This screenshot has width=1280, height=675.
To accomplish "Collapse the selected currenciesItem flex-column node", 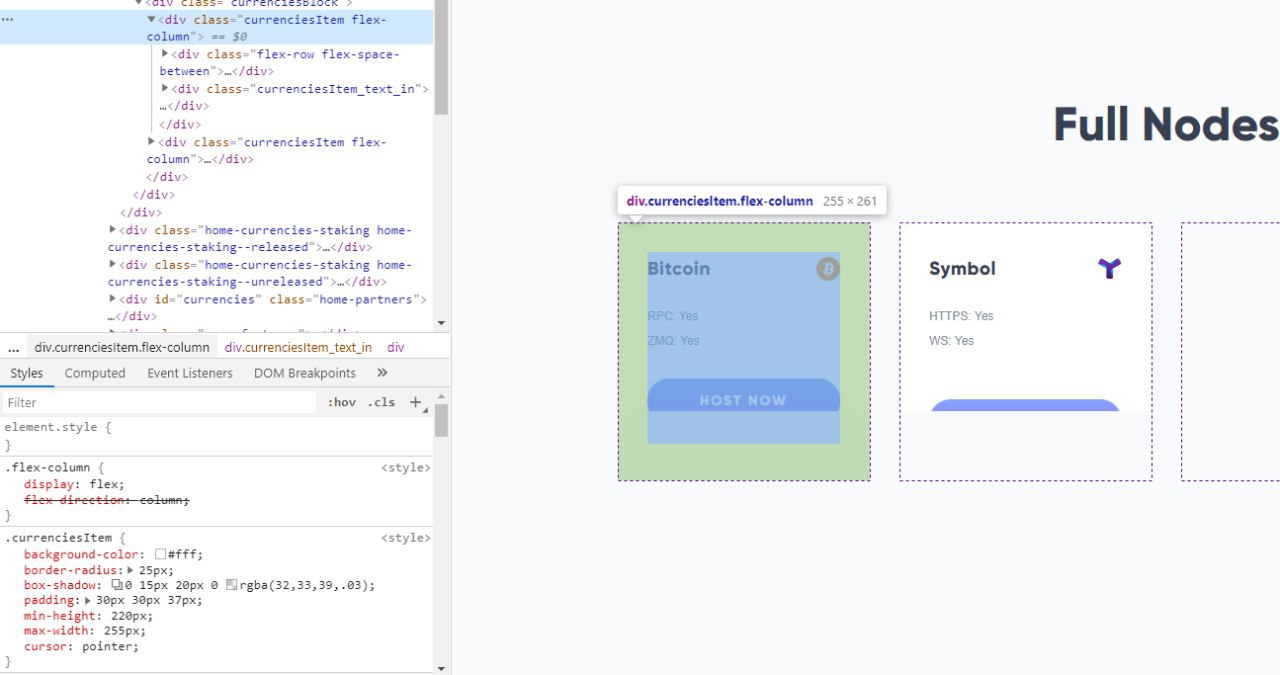I will 152,20.
